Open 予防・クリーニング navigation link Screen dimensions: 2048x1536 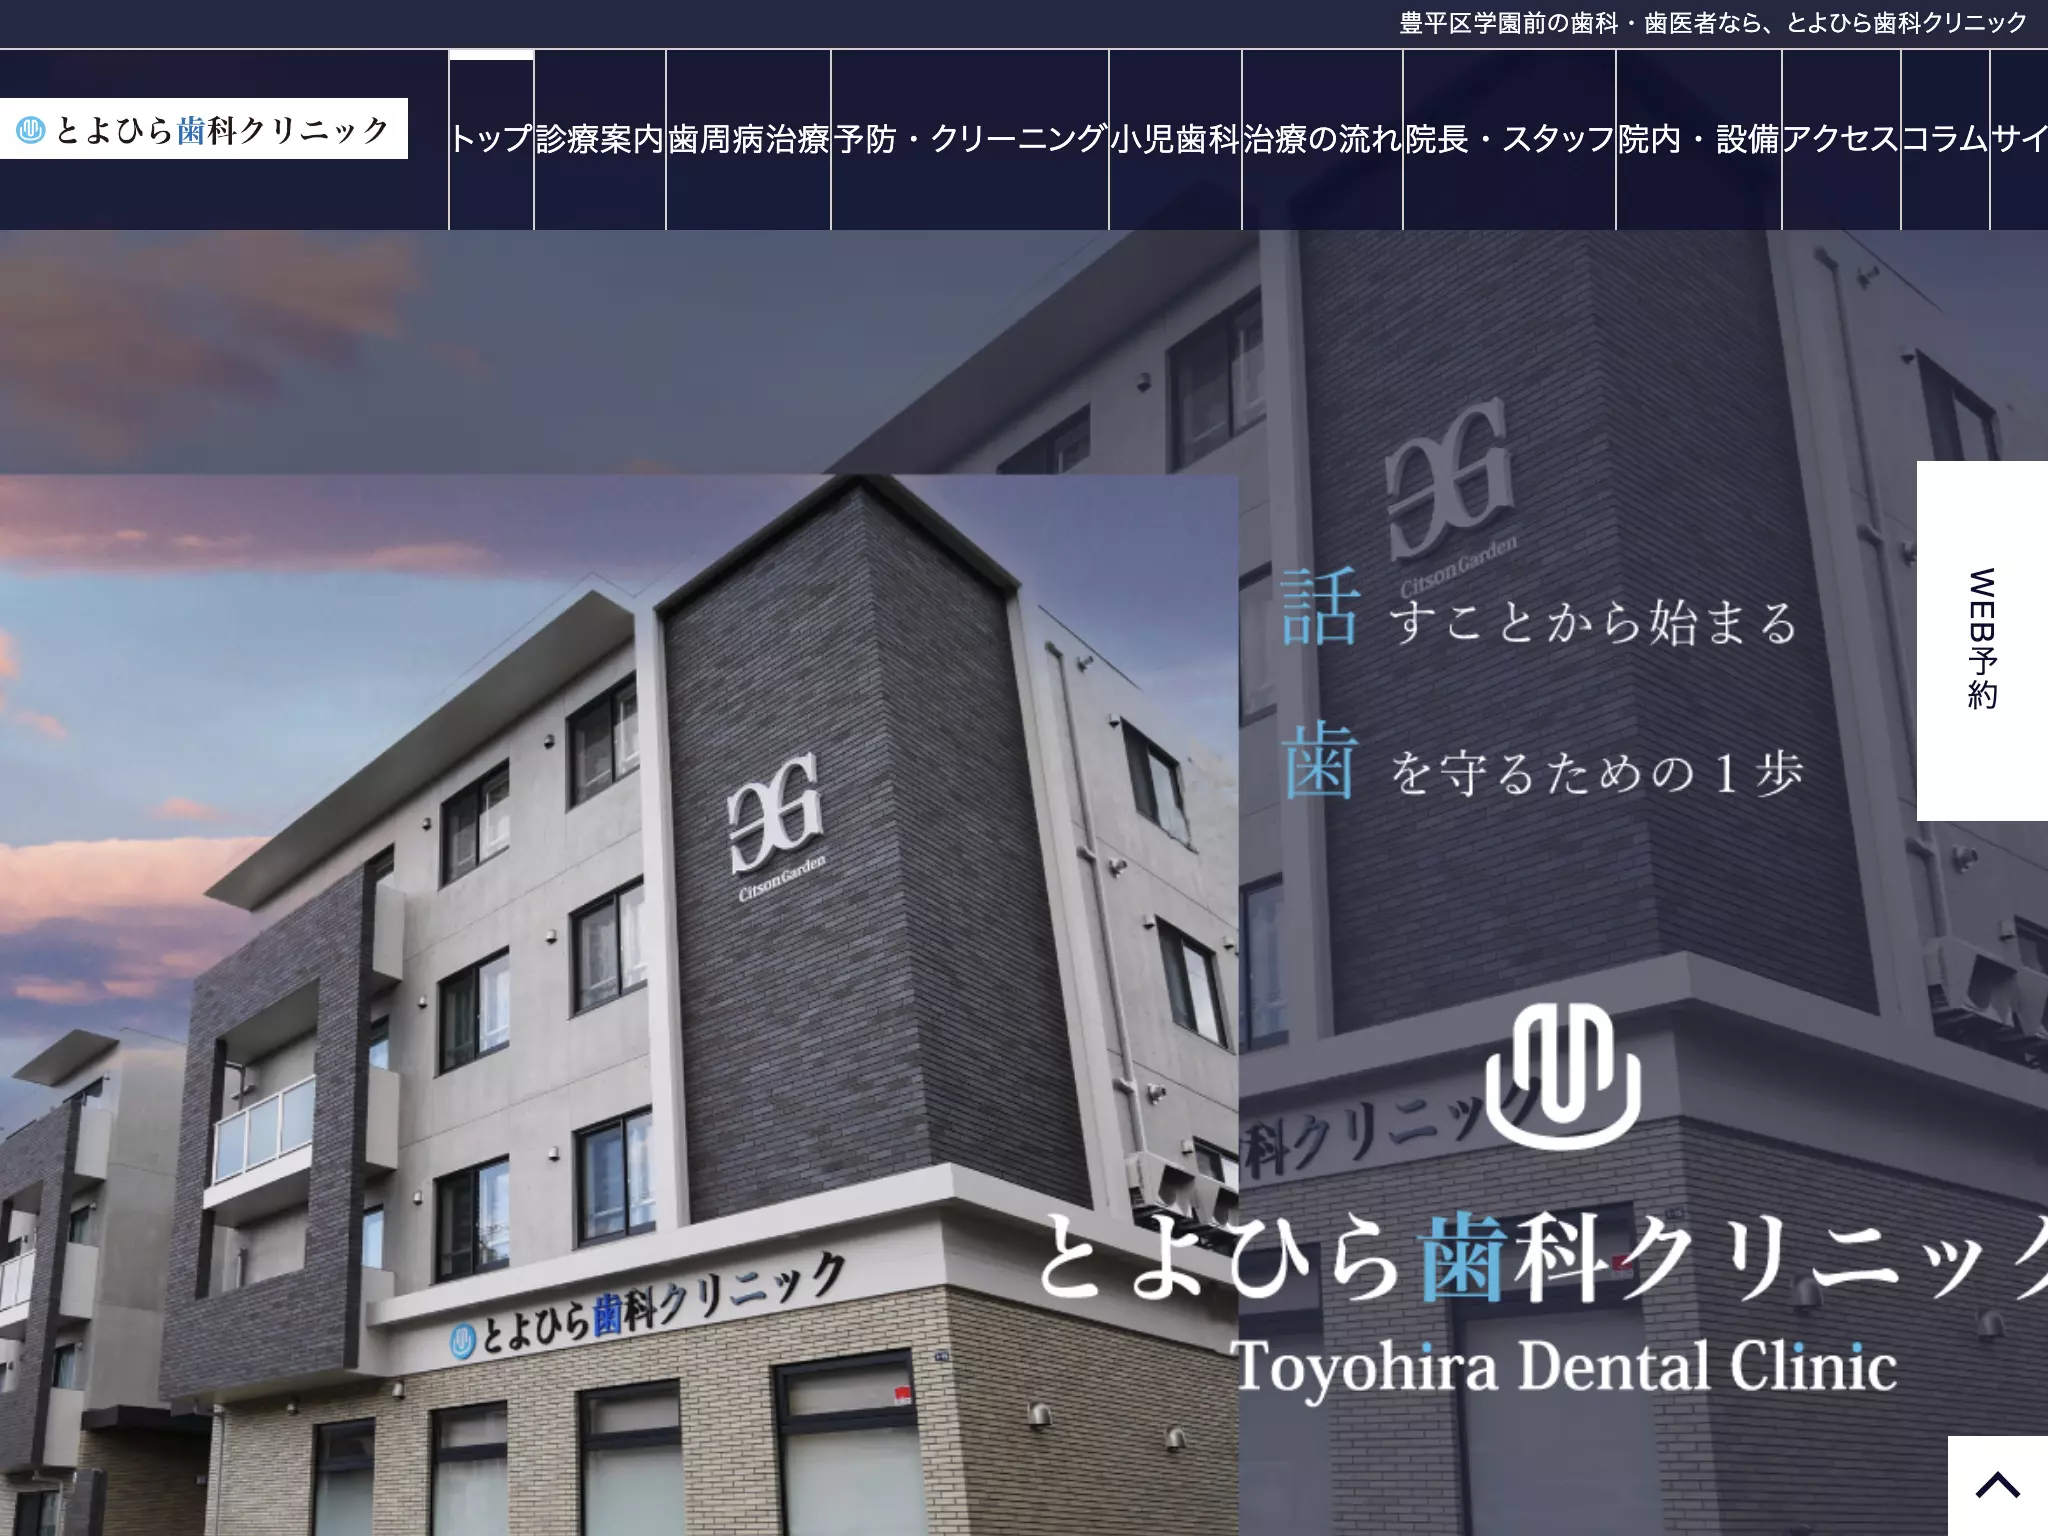pos(970,140)
